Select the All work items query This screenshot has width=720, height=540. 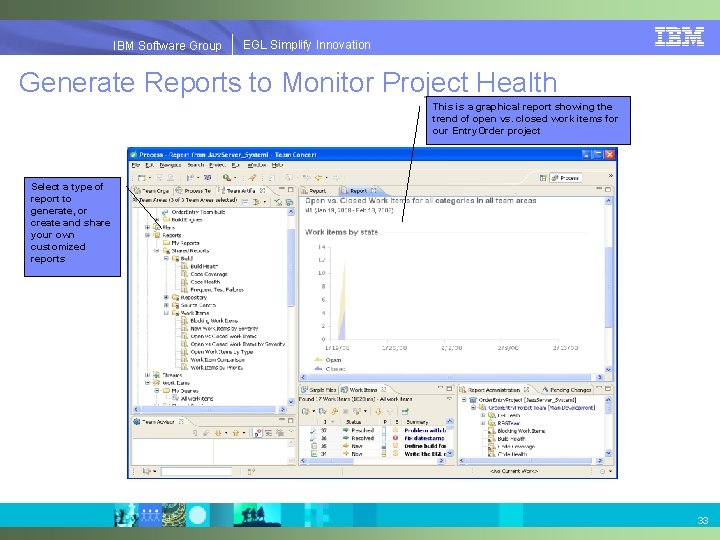(x=197, y=399)
